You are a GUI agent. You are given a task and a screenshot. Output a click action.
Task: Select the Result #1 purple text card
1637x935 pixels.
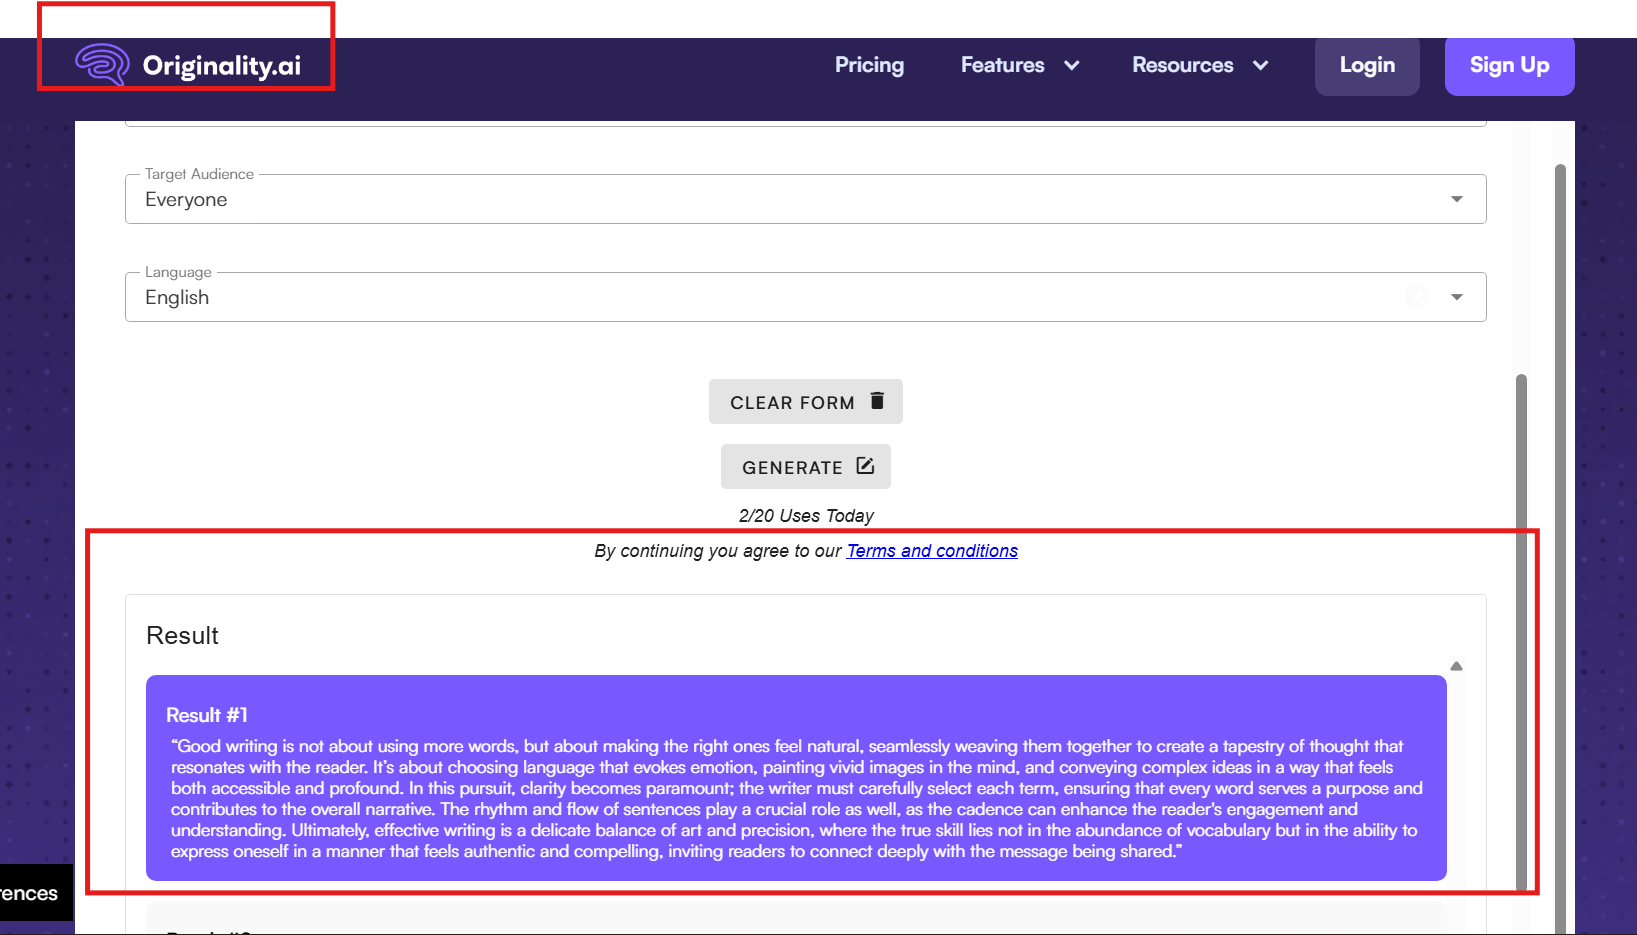795,778
